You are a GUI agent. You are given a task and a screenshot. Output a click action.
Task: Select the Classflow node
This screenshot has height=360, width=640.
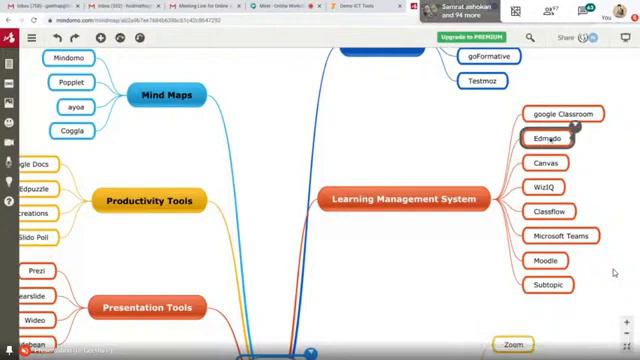click(x=549, y=211)
